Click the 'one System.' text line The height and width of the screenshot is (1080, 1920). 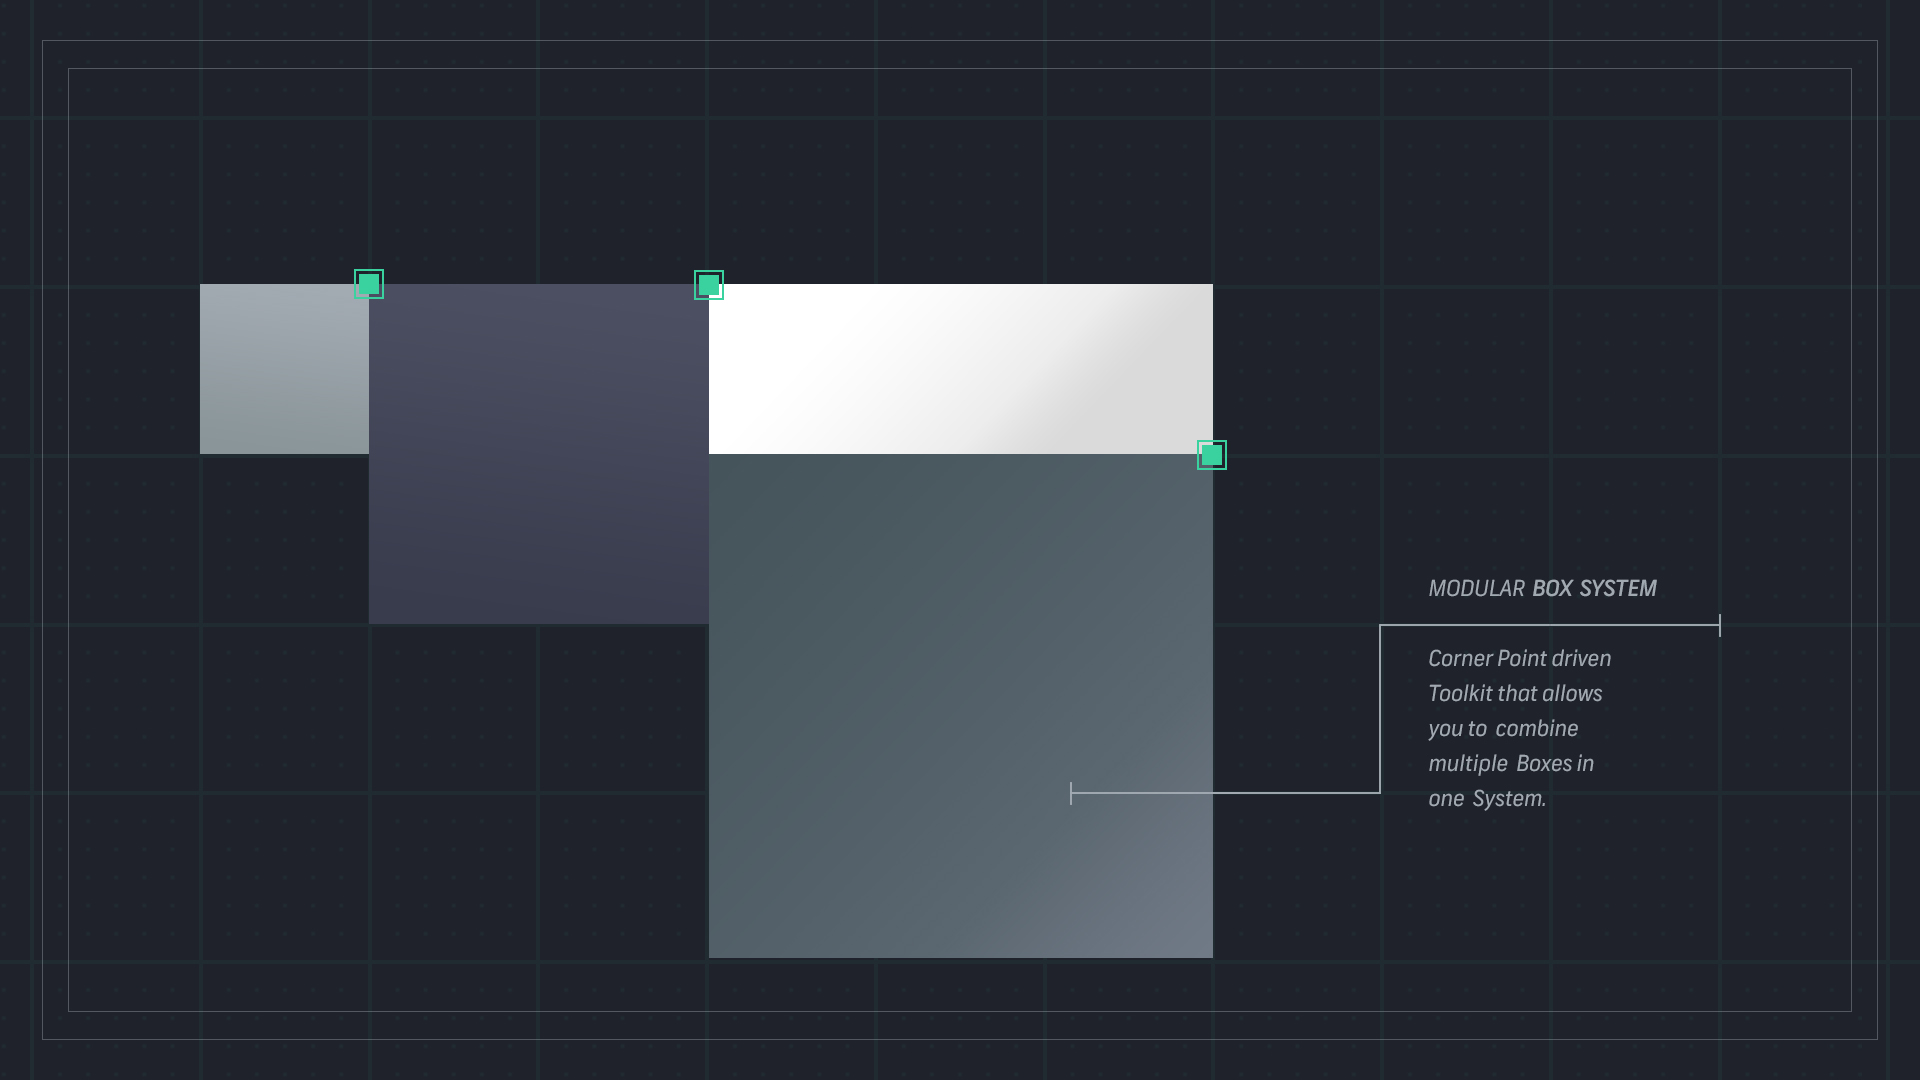[x=1487, y=799]
